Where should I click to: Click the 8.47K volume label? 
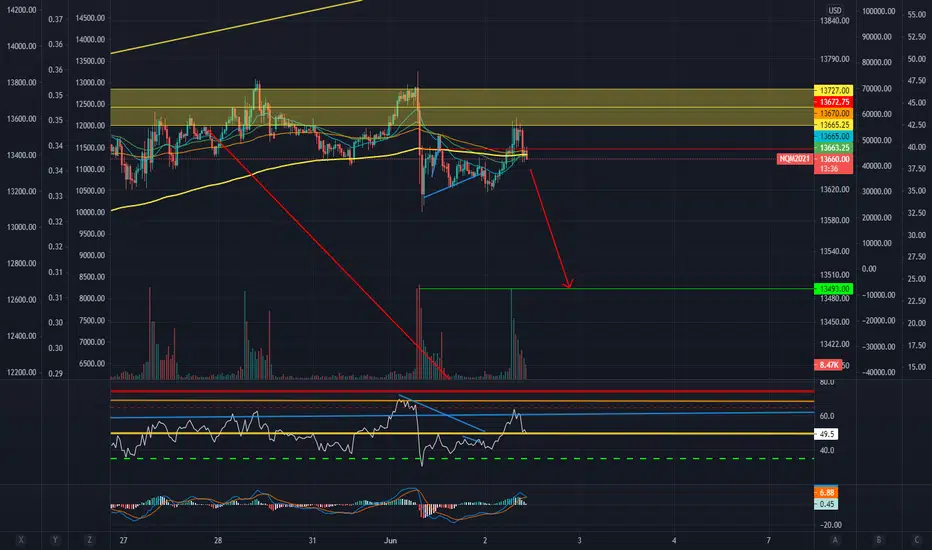[828, 364]
